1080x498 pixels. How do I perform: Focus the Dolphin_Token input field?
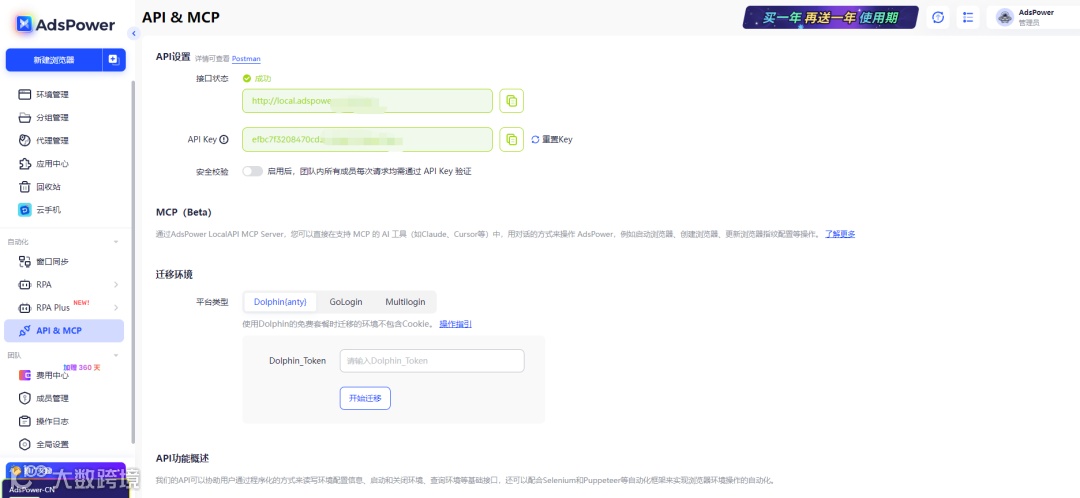pyautogui.click(x=432, y=361)
